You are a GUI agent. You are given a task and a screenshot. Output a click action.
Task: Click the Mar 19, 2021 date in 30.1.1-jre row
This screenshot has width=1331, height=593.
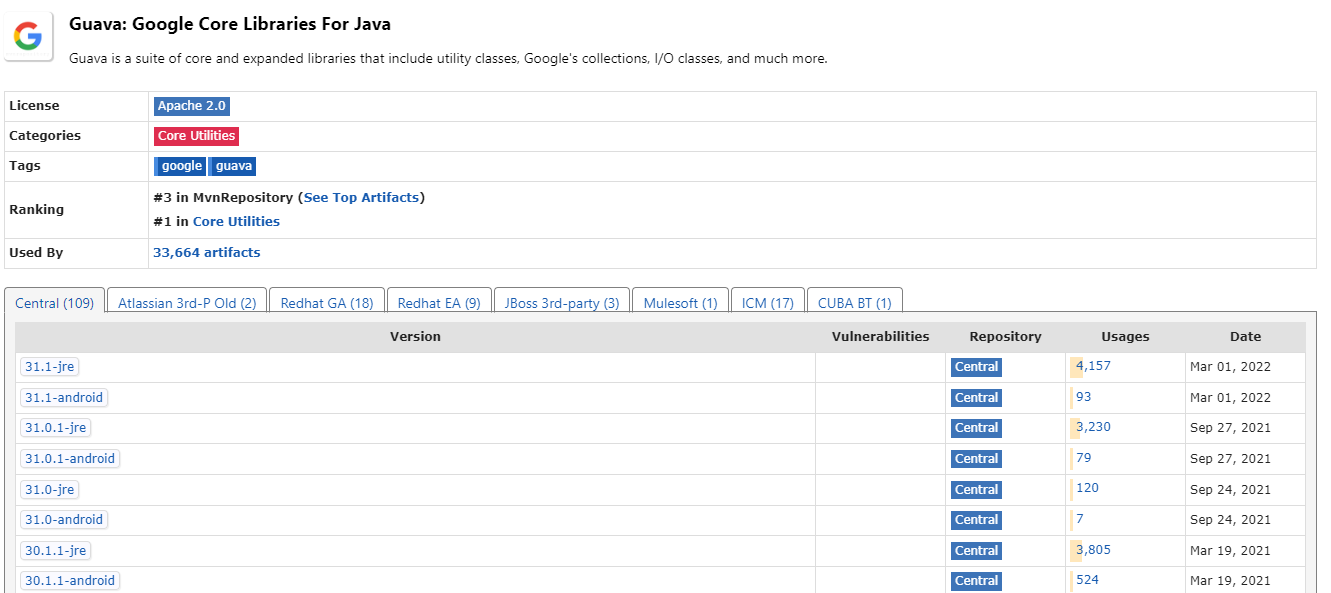[x=1230, y=551]
